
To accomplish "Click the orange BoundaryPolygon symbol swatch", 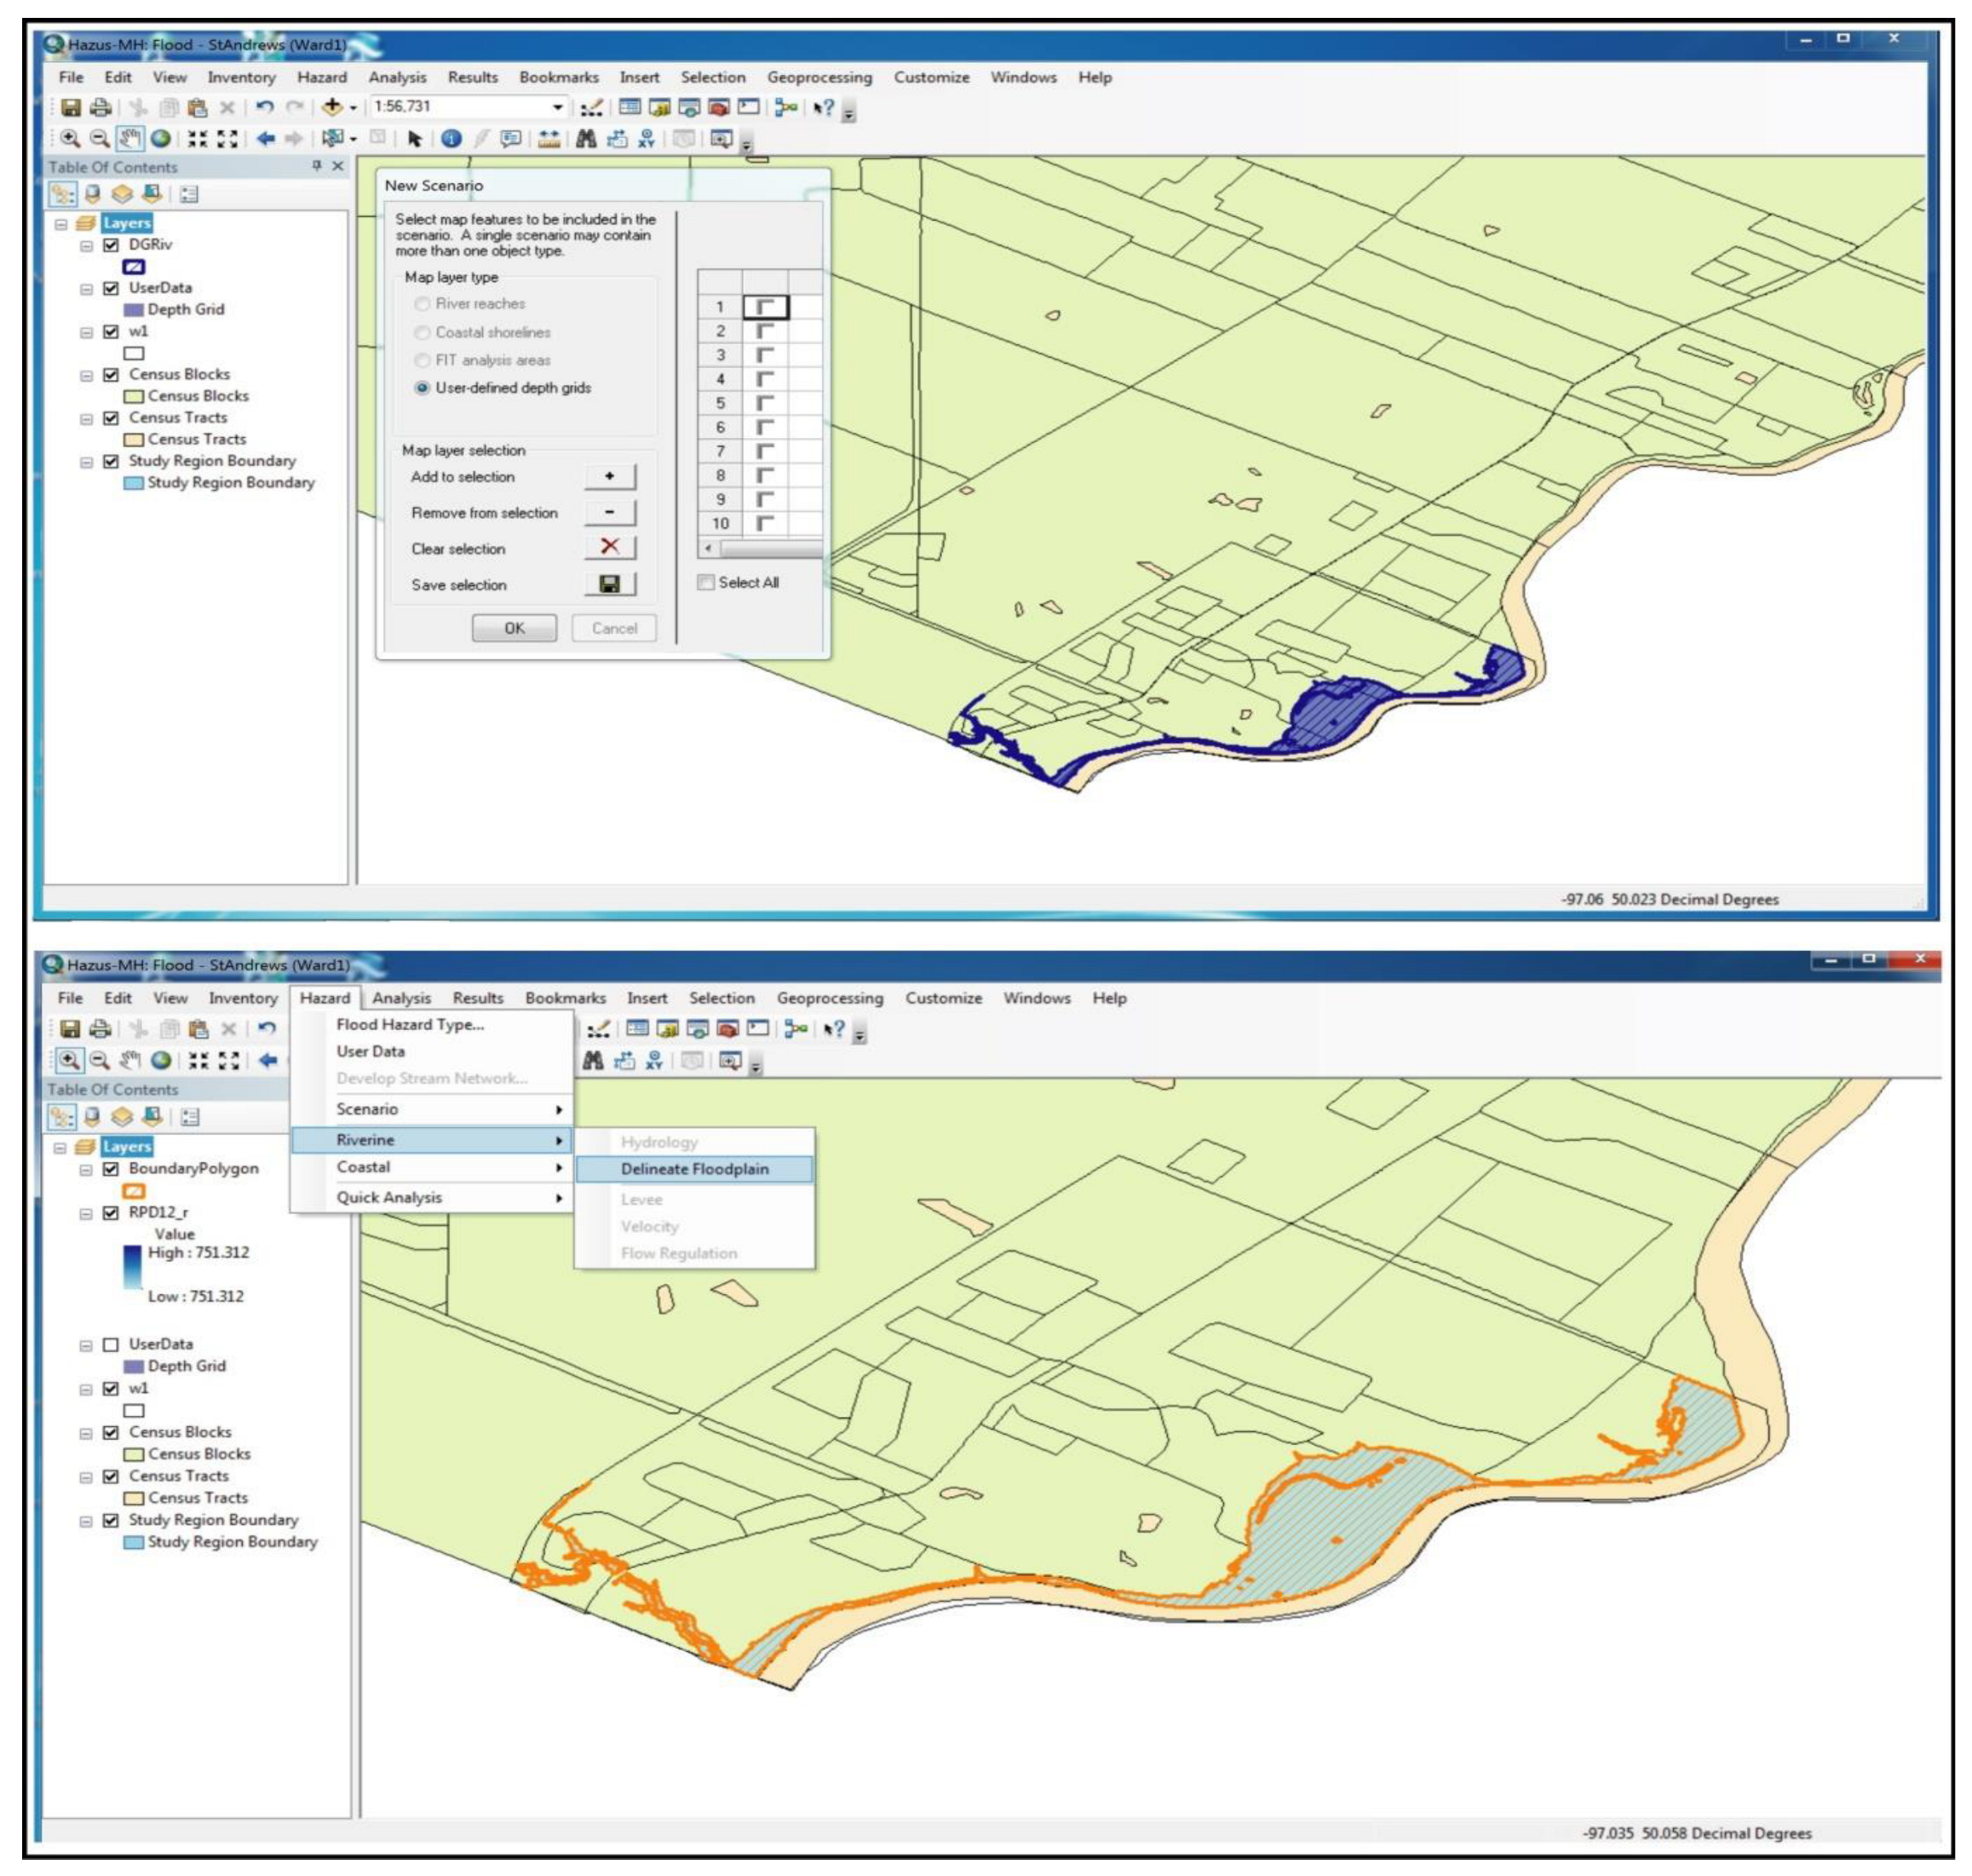I will click(134, 1190).
